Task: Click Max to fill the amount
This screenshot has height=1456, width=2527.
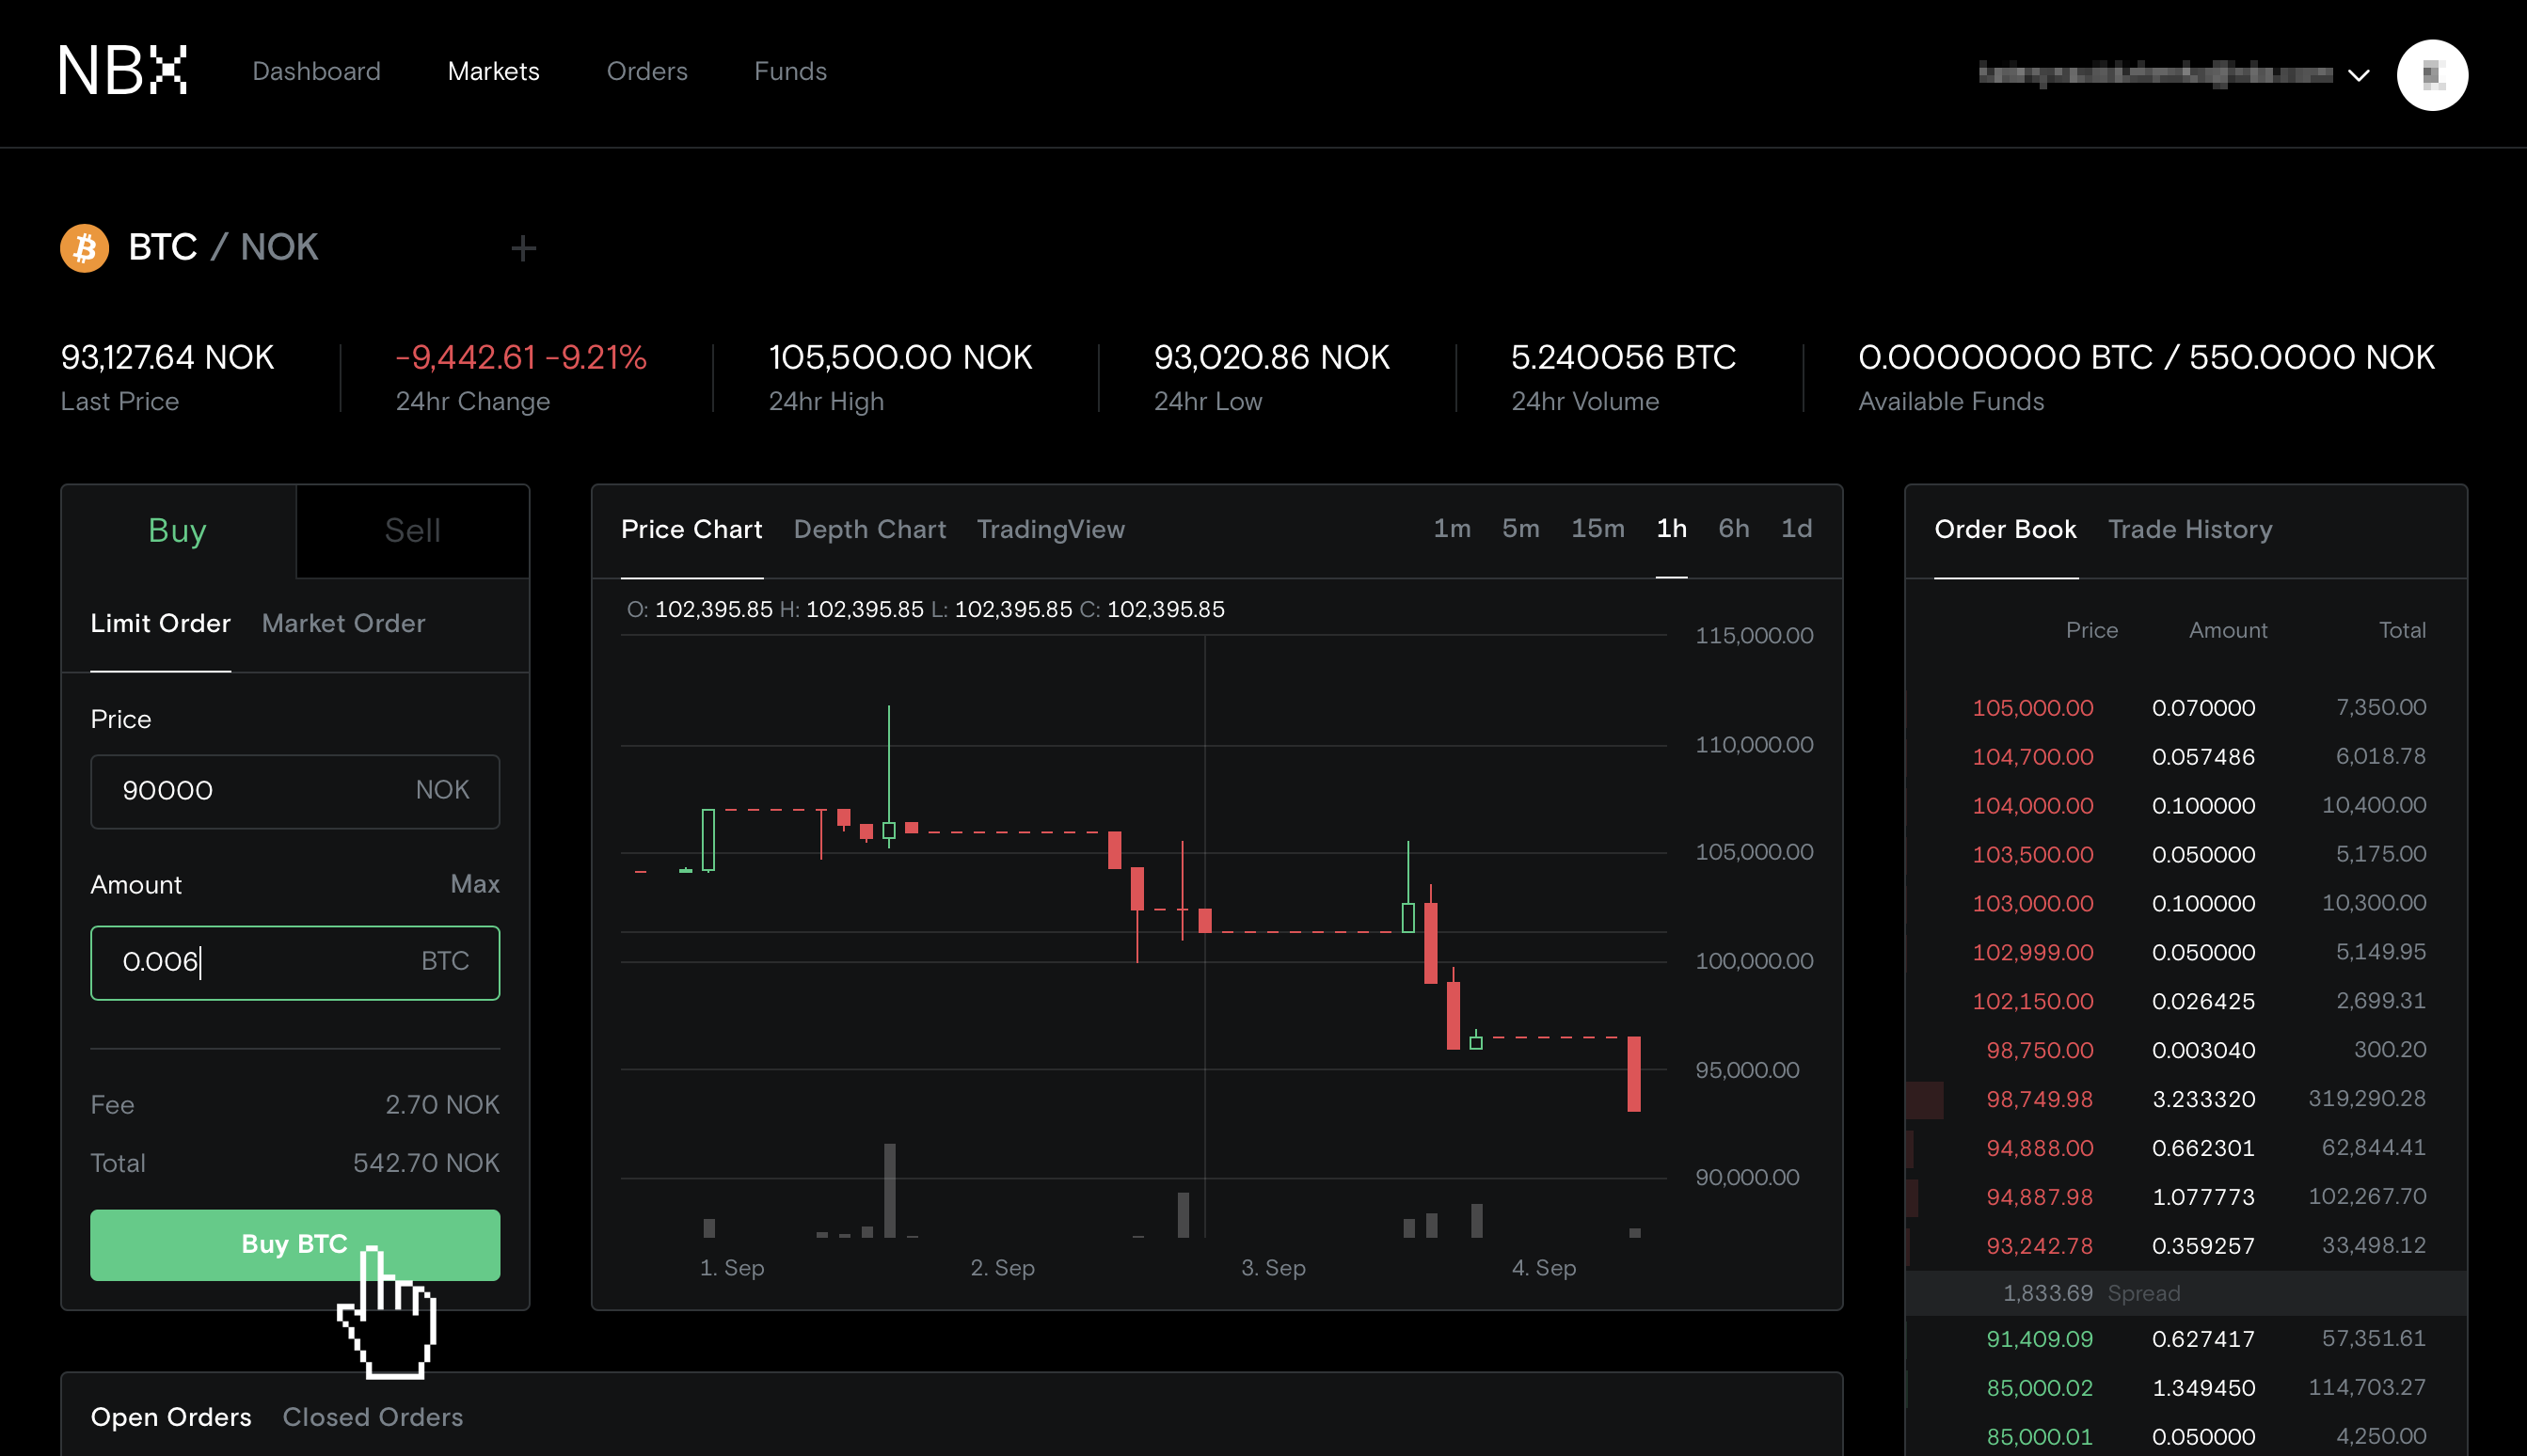Action: point(474,884)
